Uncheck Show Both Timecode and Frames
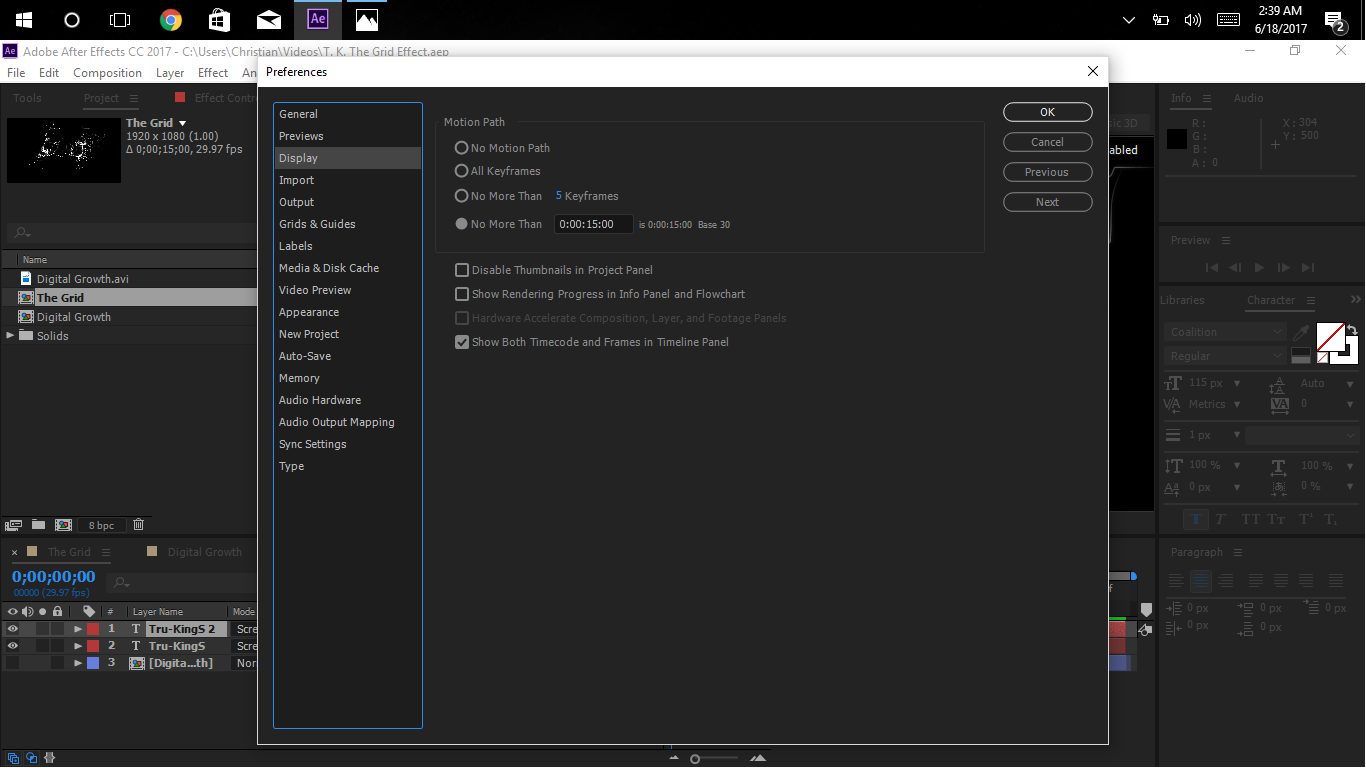1366x768 pixels. (x=462, y=342)
